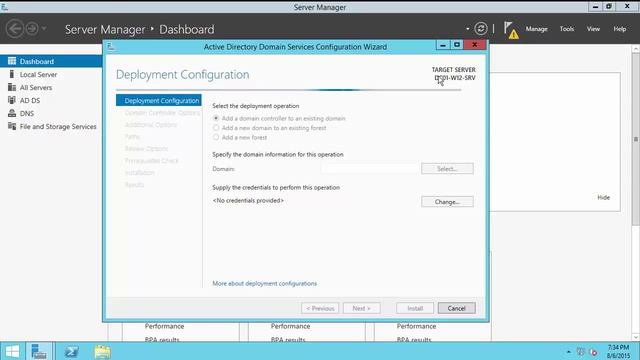This screenshot has width=640, height=360.
Task: Click the <No credentials provided> text
Action: pyautogui.click(x=248, y=200)
